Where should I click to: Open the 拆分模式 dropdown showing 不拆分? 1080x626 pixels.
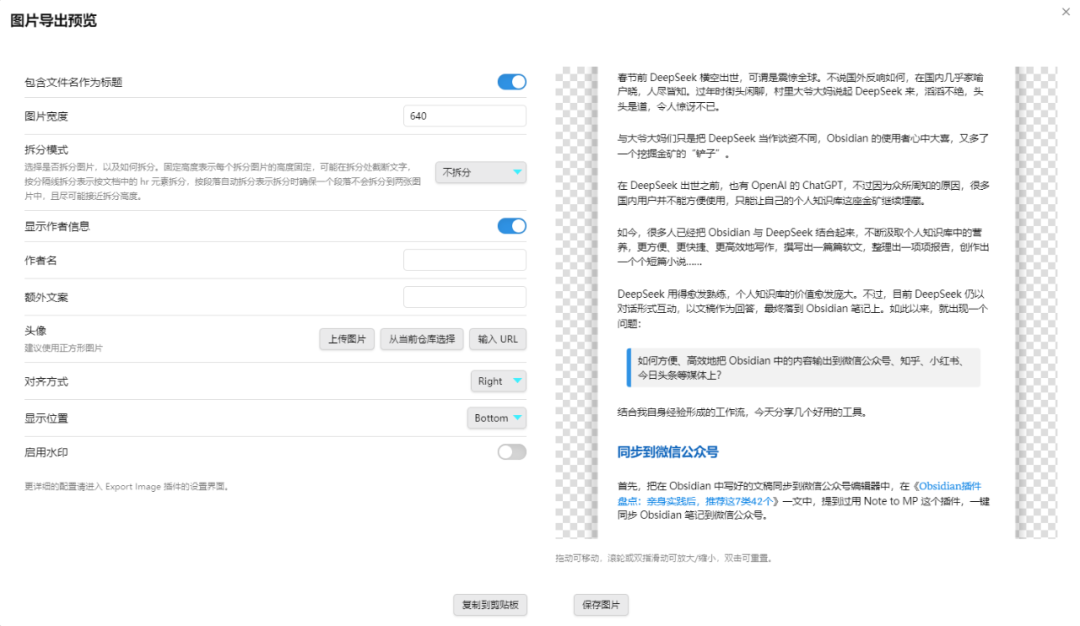click(481, 172)
